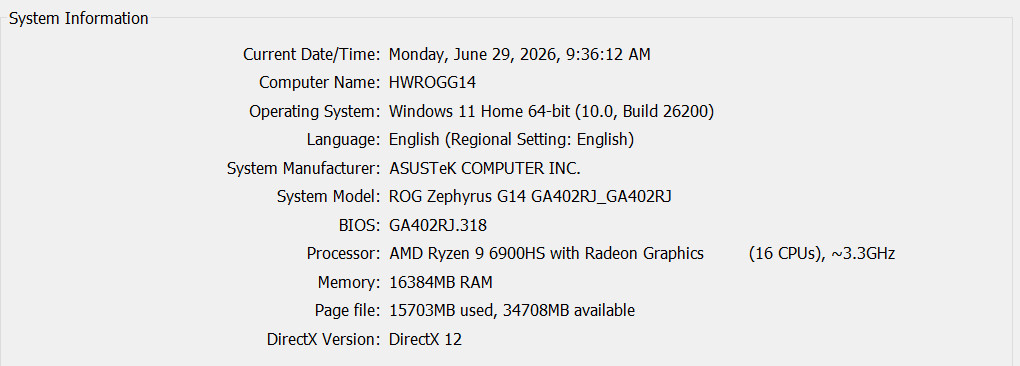Viewport: 1020px width, 366px height.
Task: Click the ASUSTeK COMPUTER INC. text
Action: point(485,168)
